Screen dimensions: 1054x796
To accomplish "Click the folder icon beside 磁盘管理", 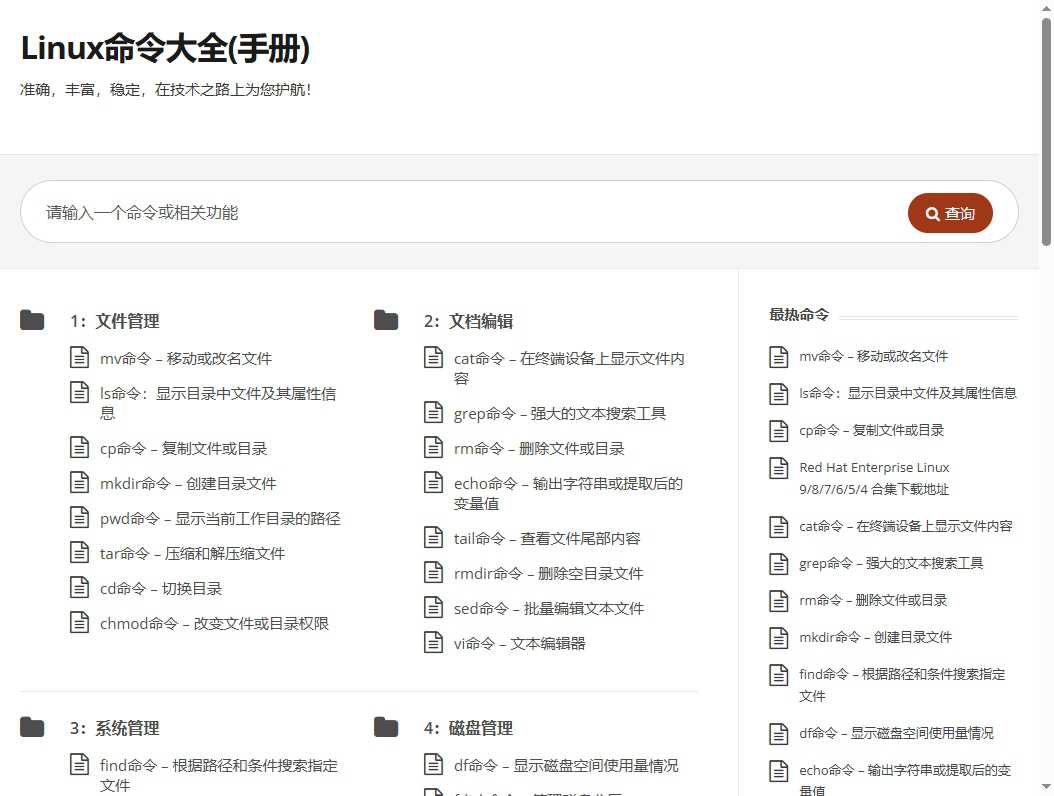I will click(385, 725).
